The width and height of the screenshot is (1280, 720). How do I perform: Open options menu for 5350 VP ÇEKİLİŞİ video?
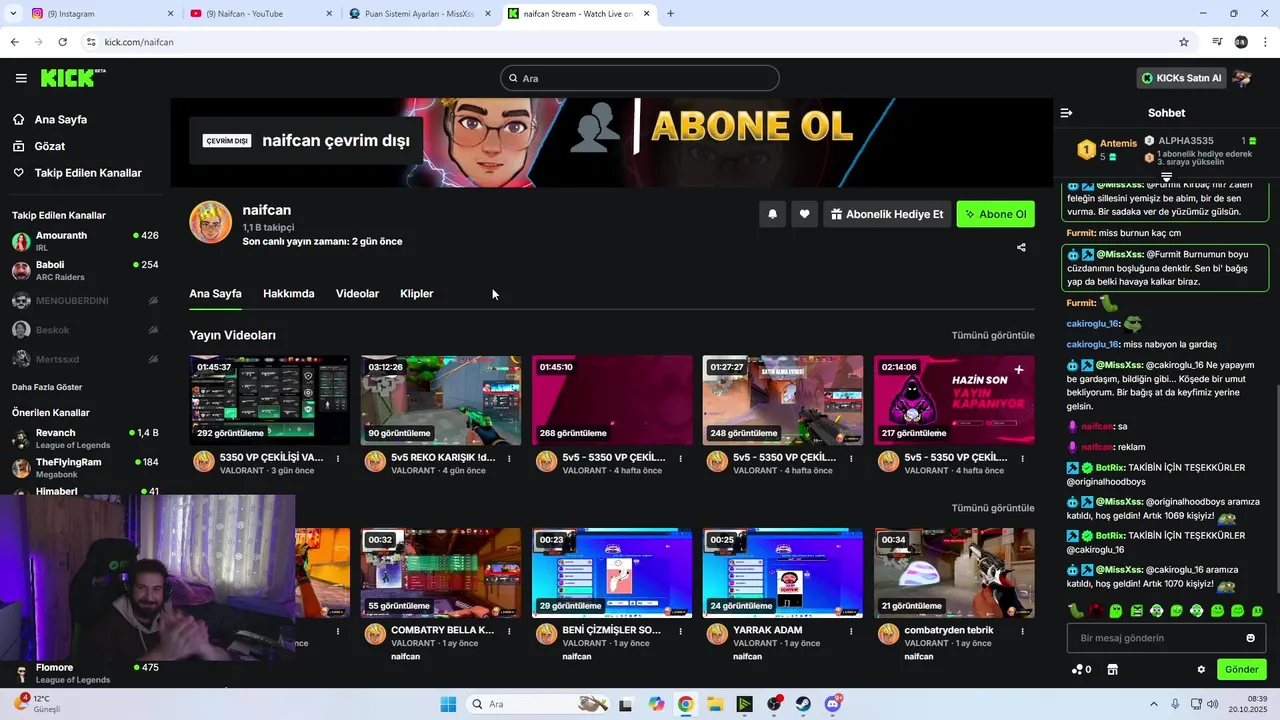tap(338, 459)
